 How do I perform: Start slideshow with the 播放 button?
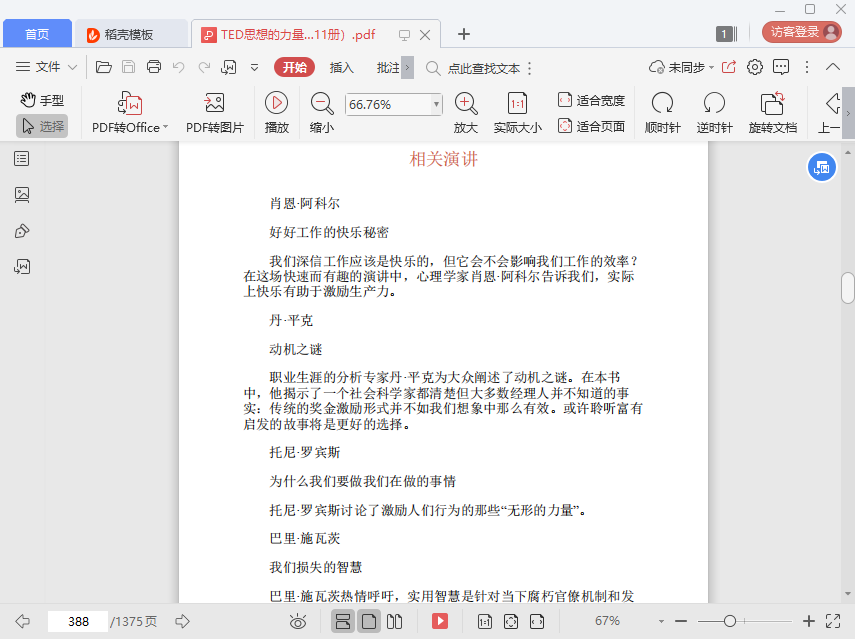click(x=276, y=113)
